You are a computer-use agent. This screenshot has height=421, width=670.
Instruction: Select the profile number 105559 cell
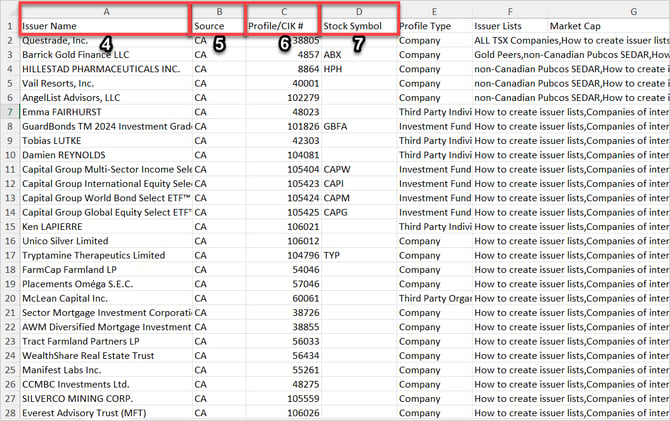click(283, 398)
